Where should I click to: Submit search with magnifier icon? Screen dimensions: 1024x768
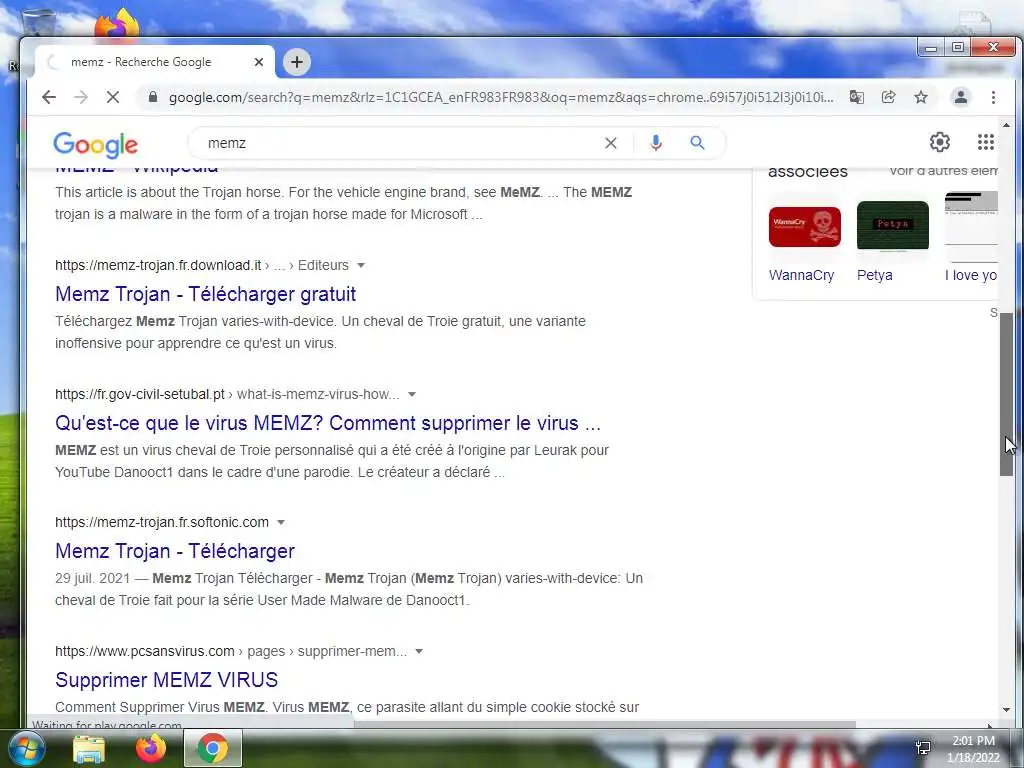tap(697, 142)
